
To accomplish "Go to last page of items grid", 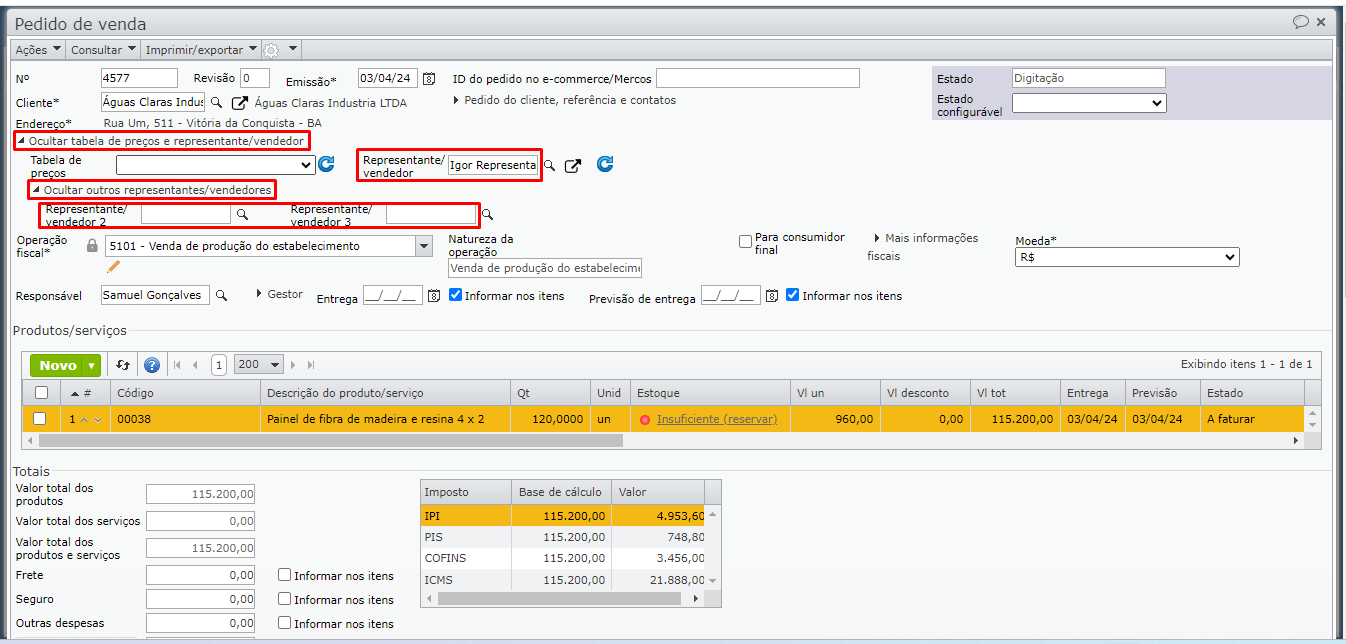I will coord(311,365).
